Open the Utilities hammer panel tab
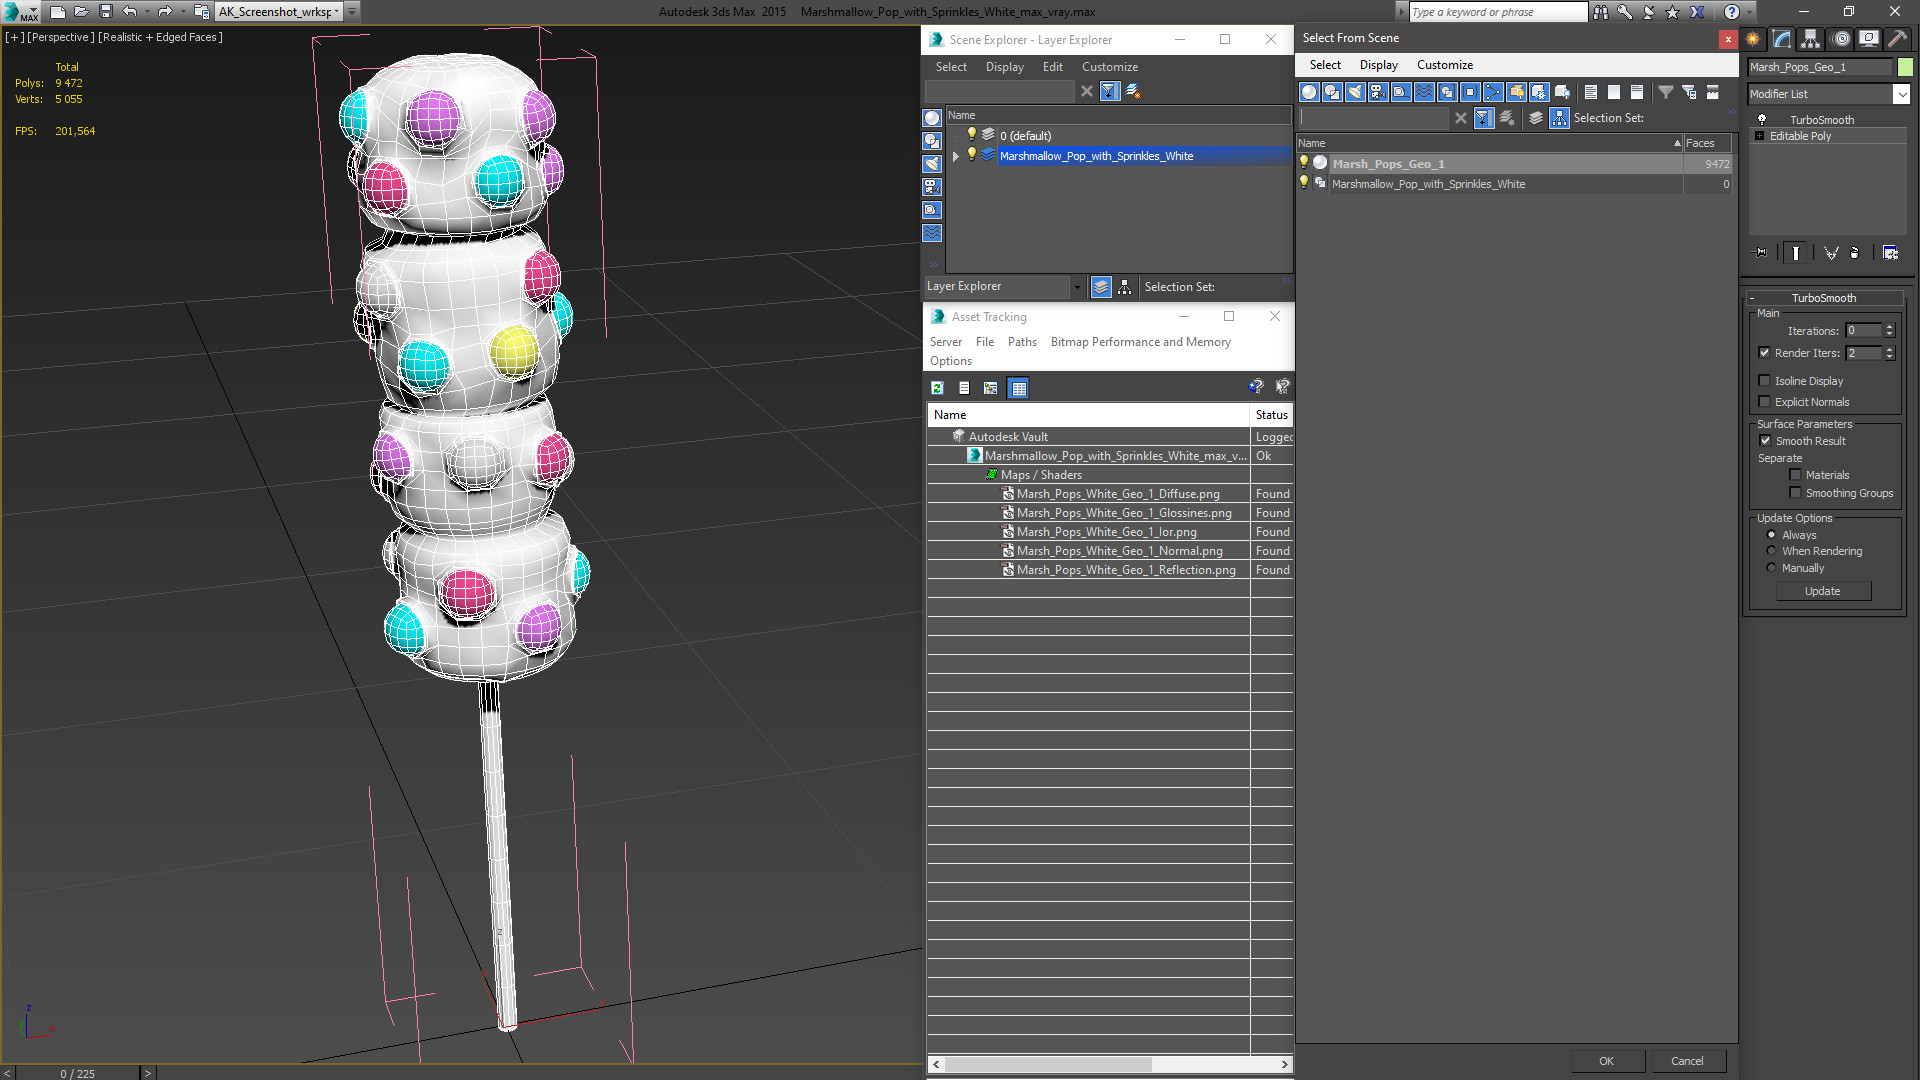The height and width of the screenshot is (1080, 1920). [1897, 39]
